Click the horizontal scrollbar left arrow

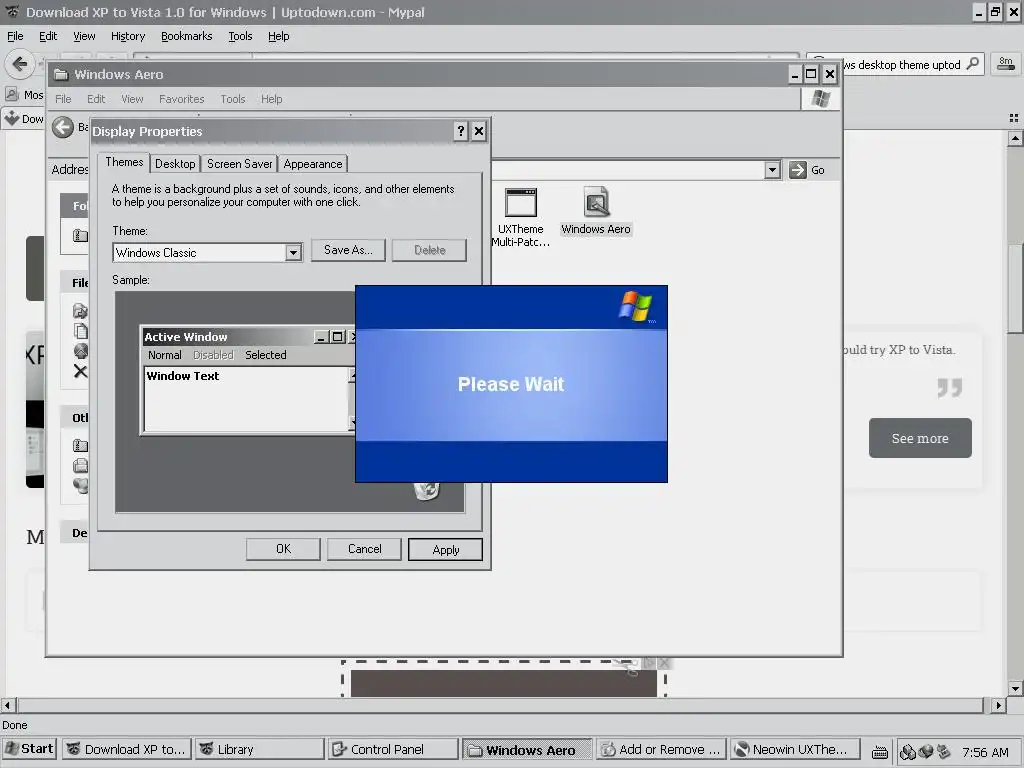pyautogui.click(x=8, y=705)
